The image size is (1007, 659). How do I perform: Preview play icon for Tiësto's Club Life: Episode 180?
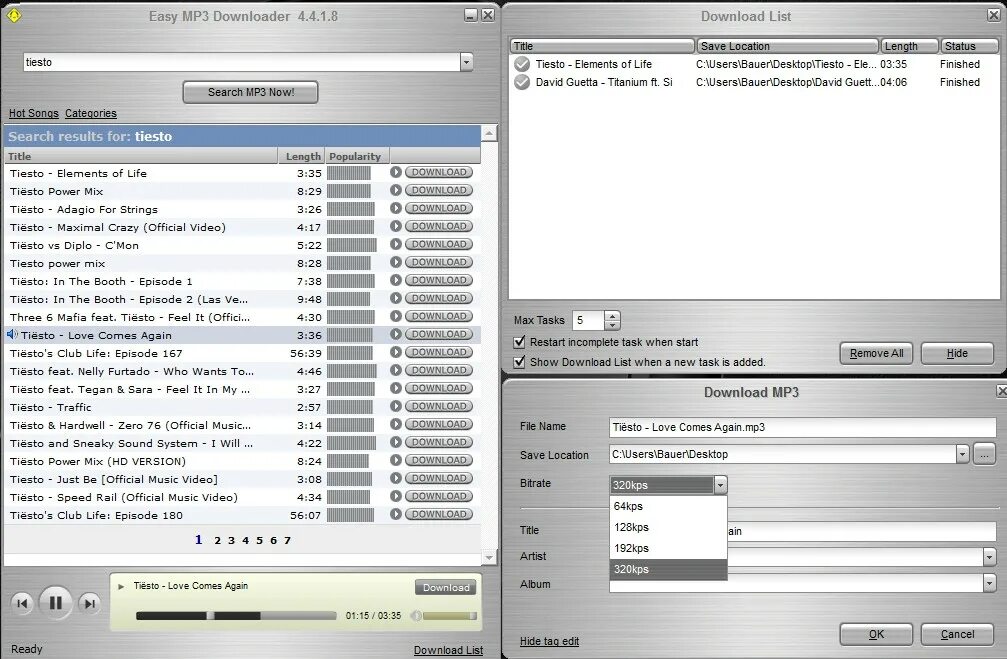coord(396,514)
